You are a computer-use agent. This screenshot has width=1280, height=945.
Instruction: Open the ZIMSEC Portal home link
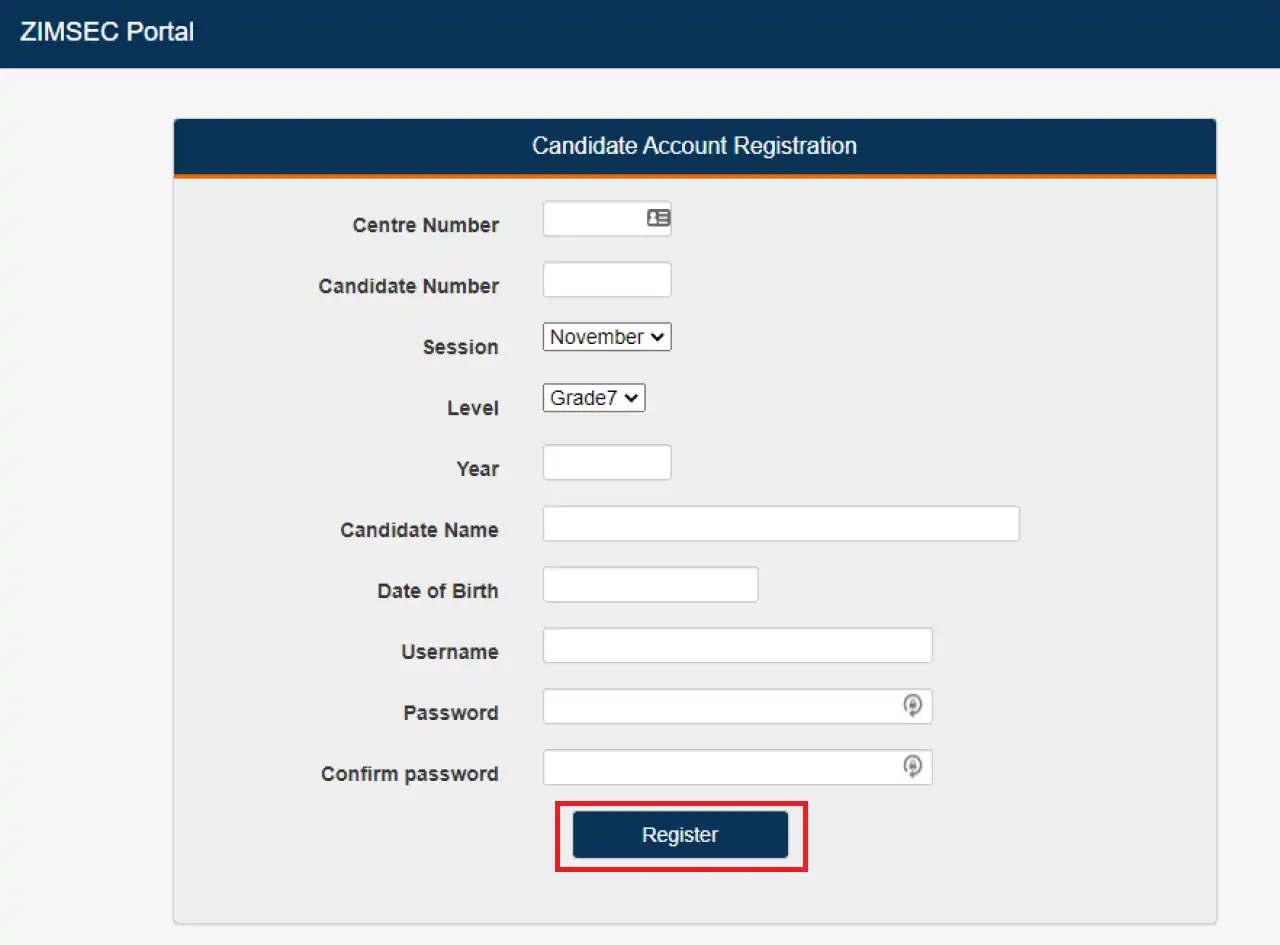click(x=107, y=32)
